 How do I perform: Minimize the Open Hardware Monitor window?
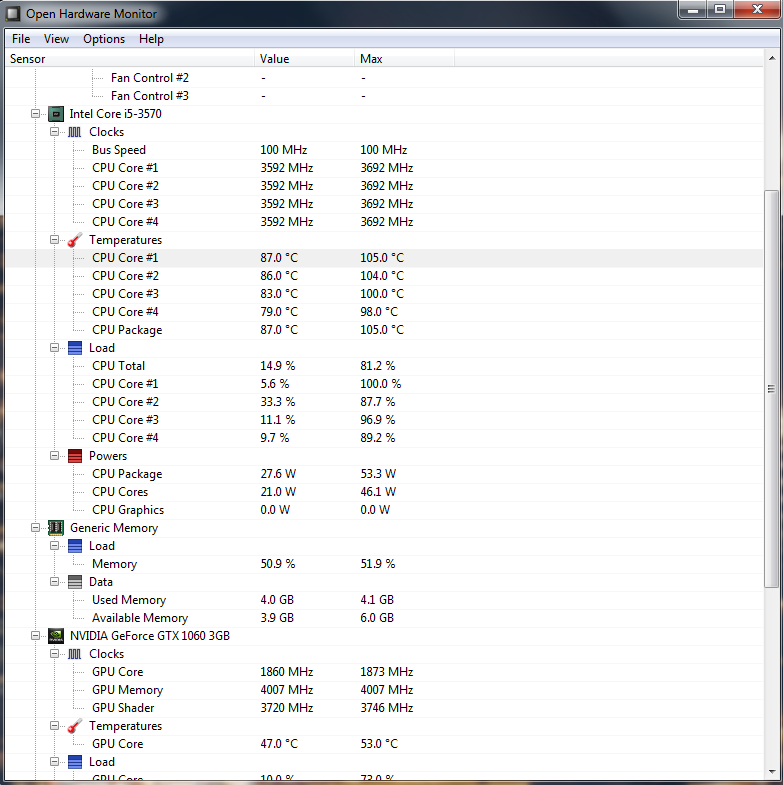pyautogui.click(x=693, y=10)
